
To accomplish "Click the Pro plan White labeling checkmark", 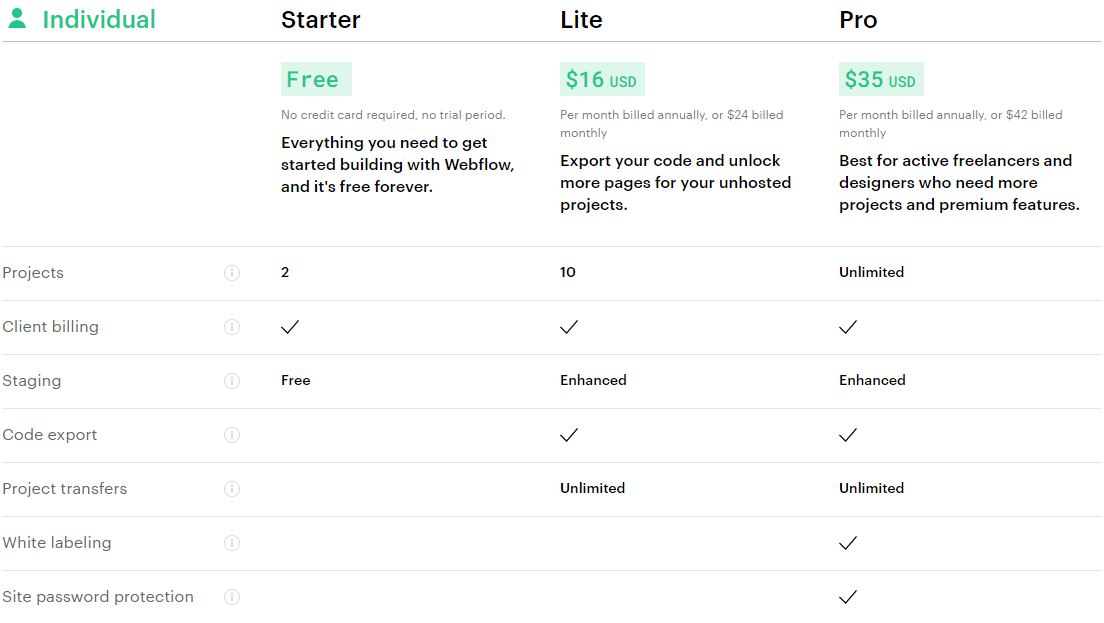I will (848, 543).
